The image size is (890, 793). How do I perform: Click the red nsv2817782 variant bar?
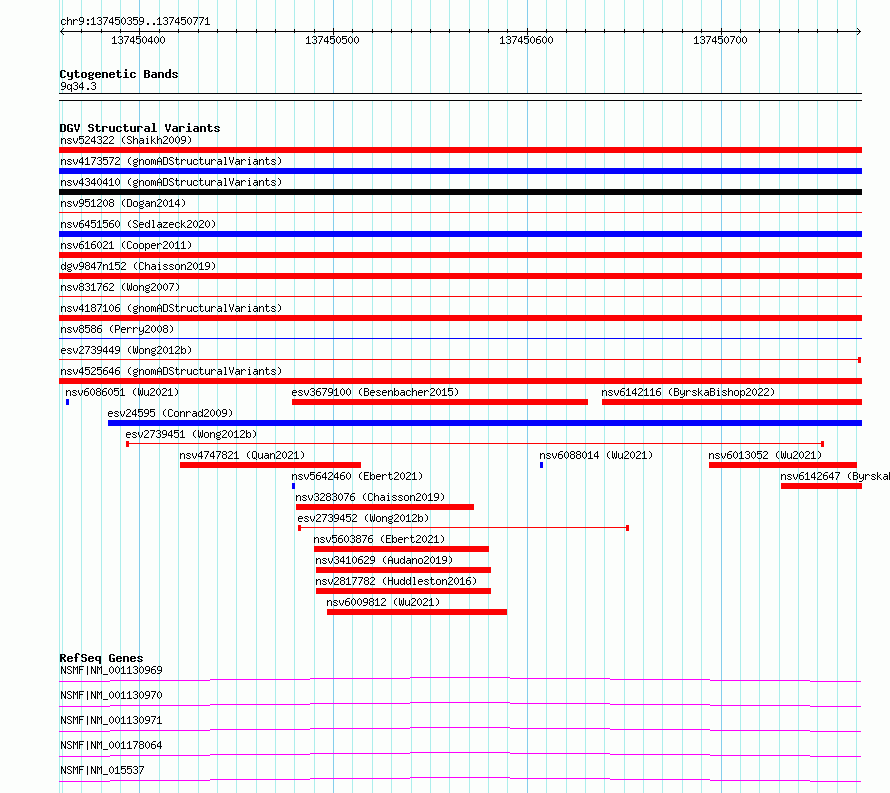(x=404, y=591)
